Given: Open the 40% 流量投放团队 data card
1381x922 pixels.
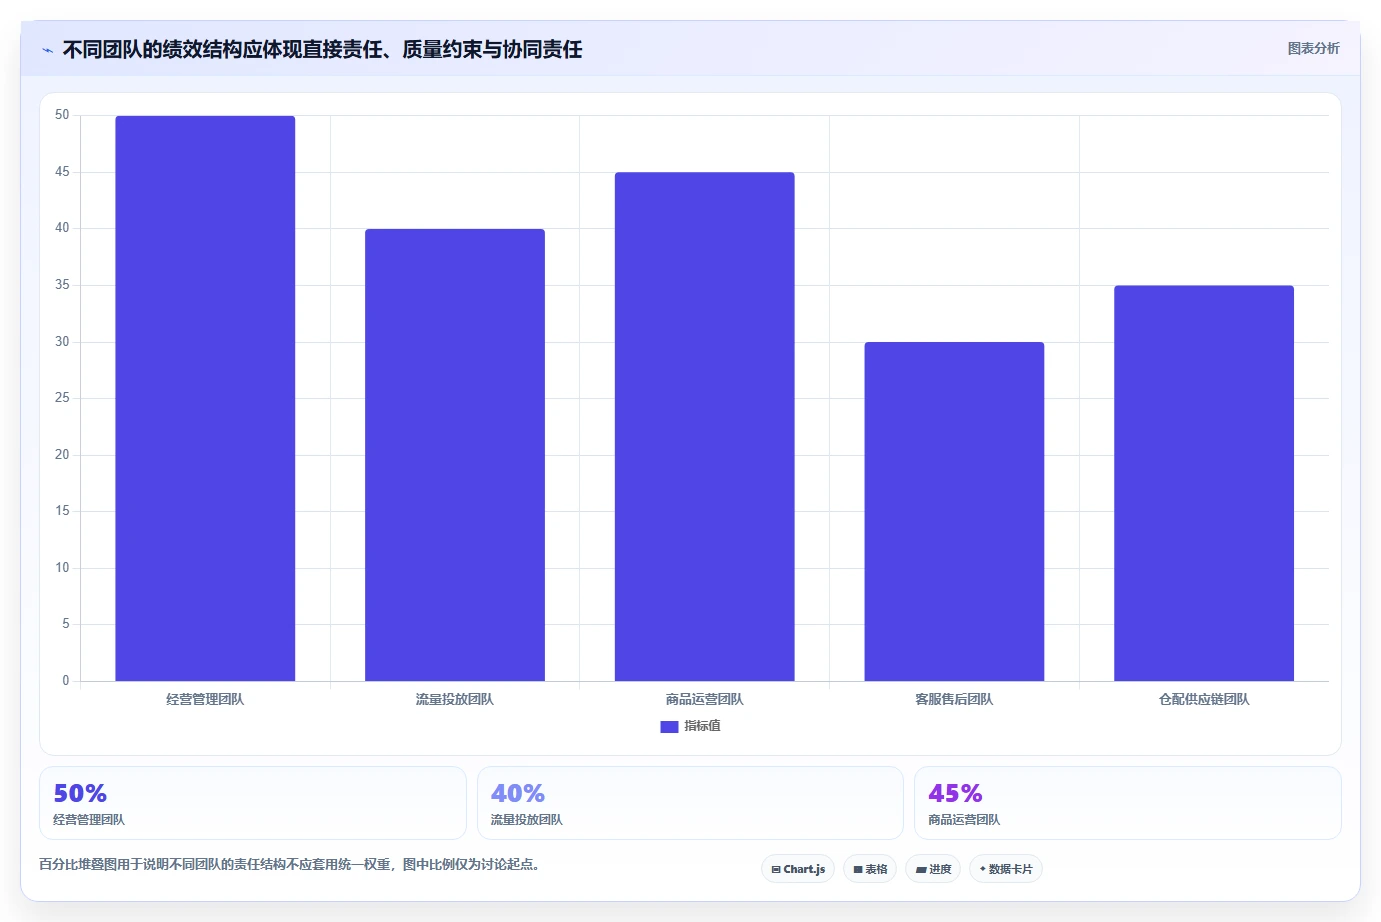Looking at the screenshot, I should [690, 803].
